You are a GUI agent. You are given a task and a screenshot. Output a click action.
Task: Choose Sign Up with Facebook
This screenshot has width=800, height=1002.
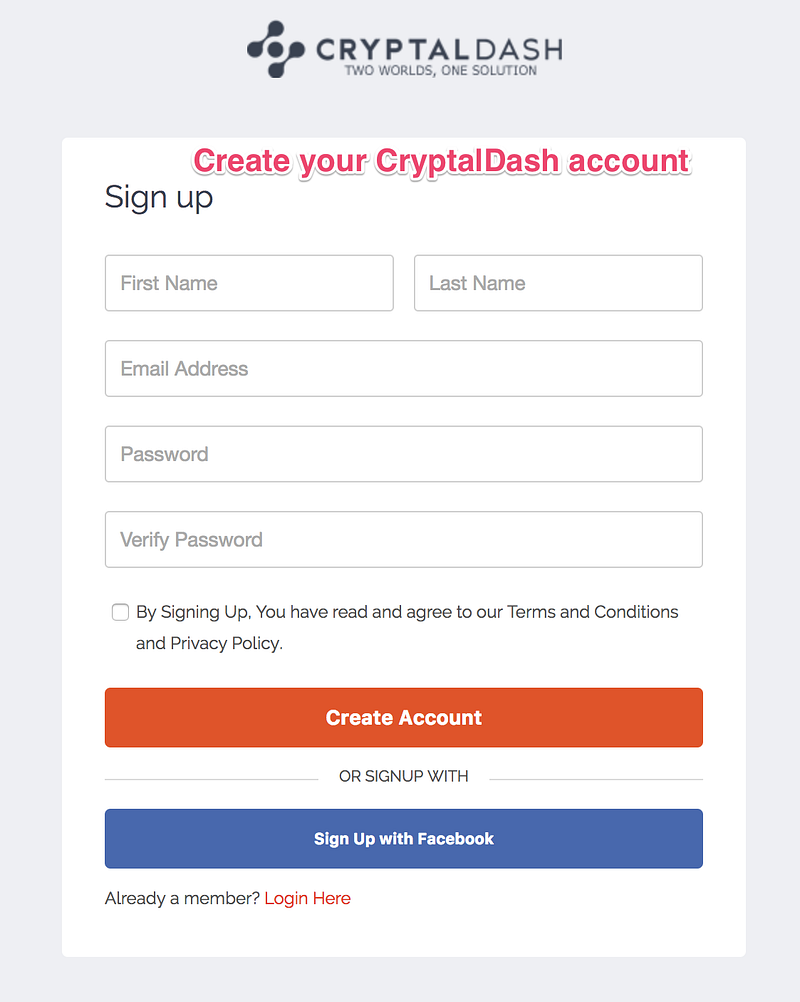tap(403, 839)
